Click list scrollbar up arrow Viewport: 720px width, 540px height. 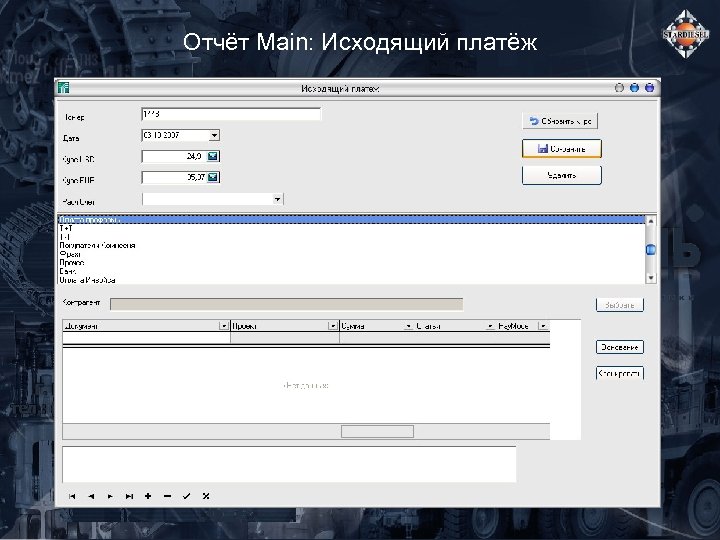pos(651,221)
